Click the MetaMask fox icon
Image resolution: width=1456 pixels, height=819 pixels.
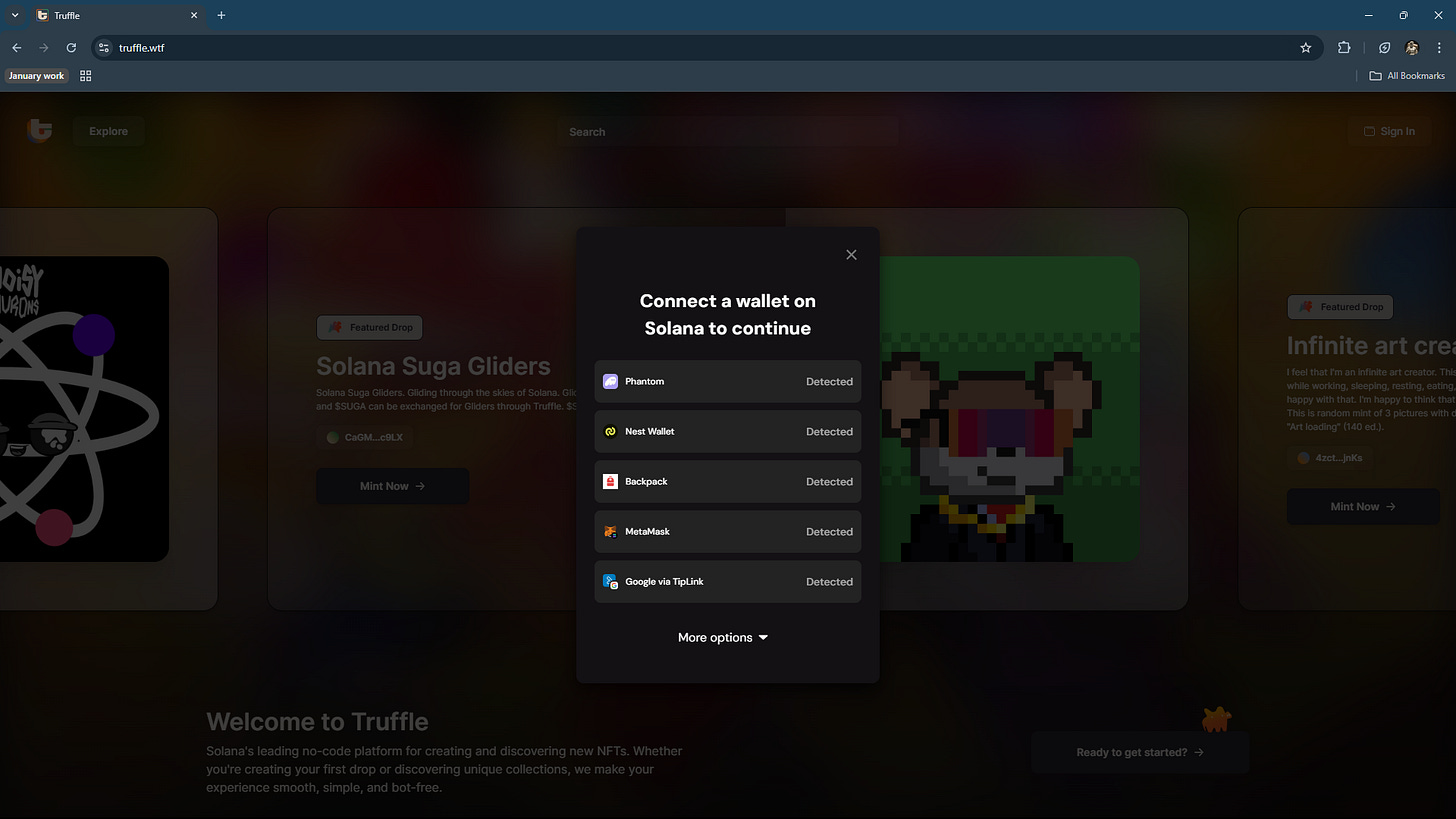[610, 531]
